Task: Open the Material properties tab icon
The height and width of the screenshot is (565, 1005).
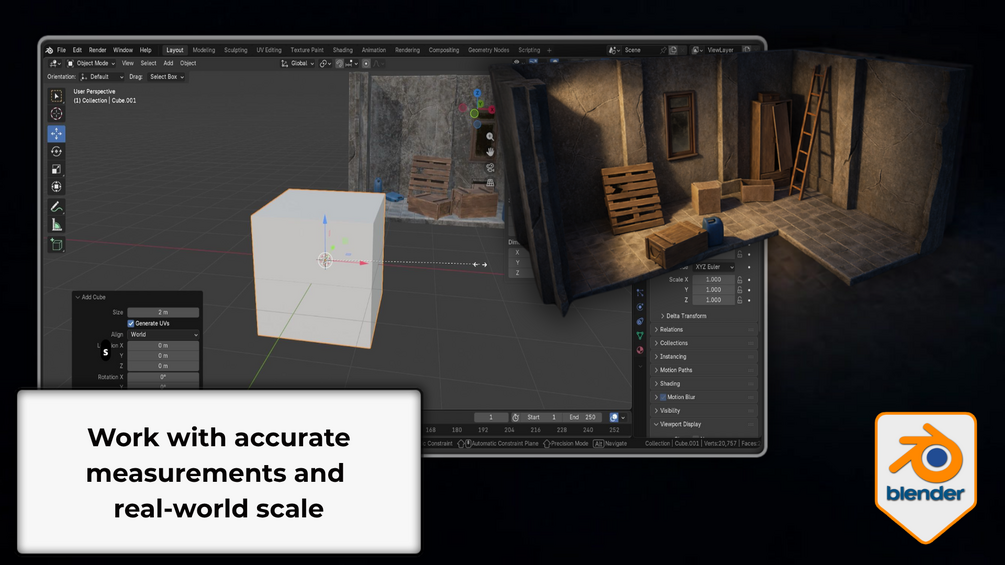Action: [x=640, y=350]
